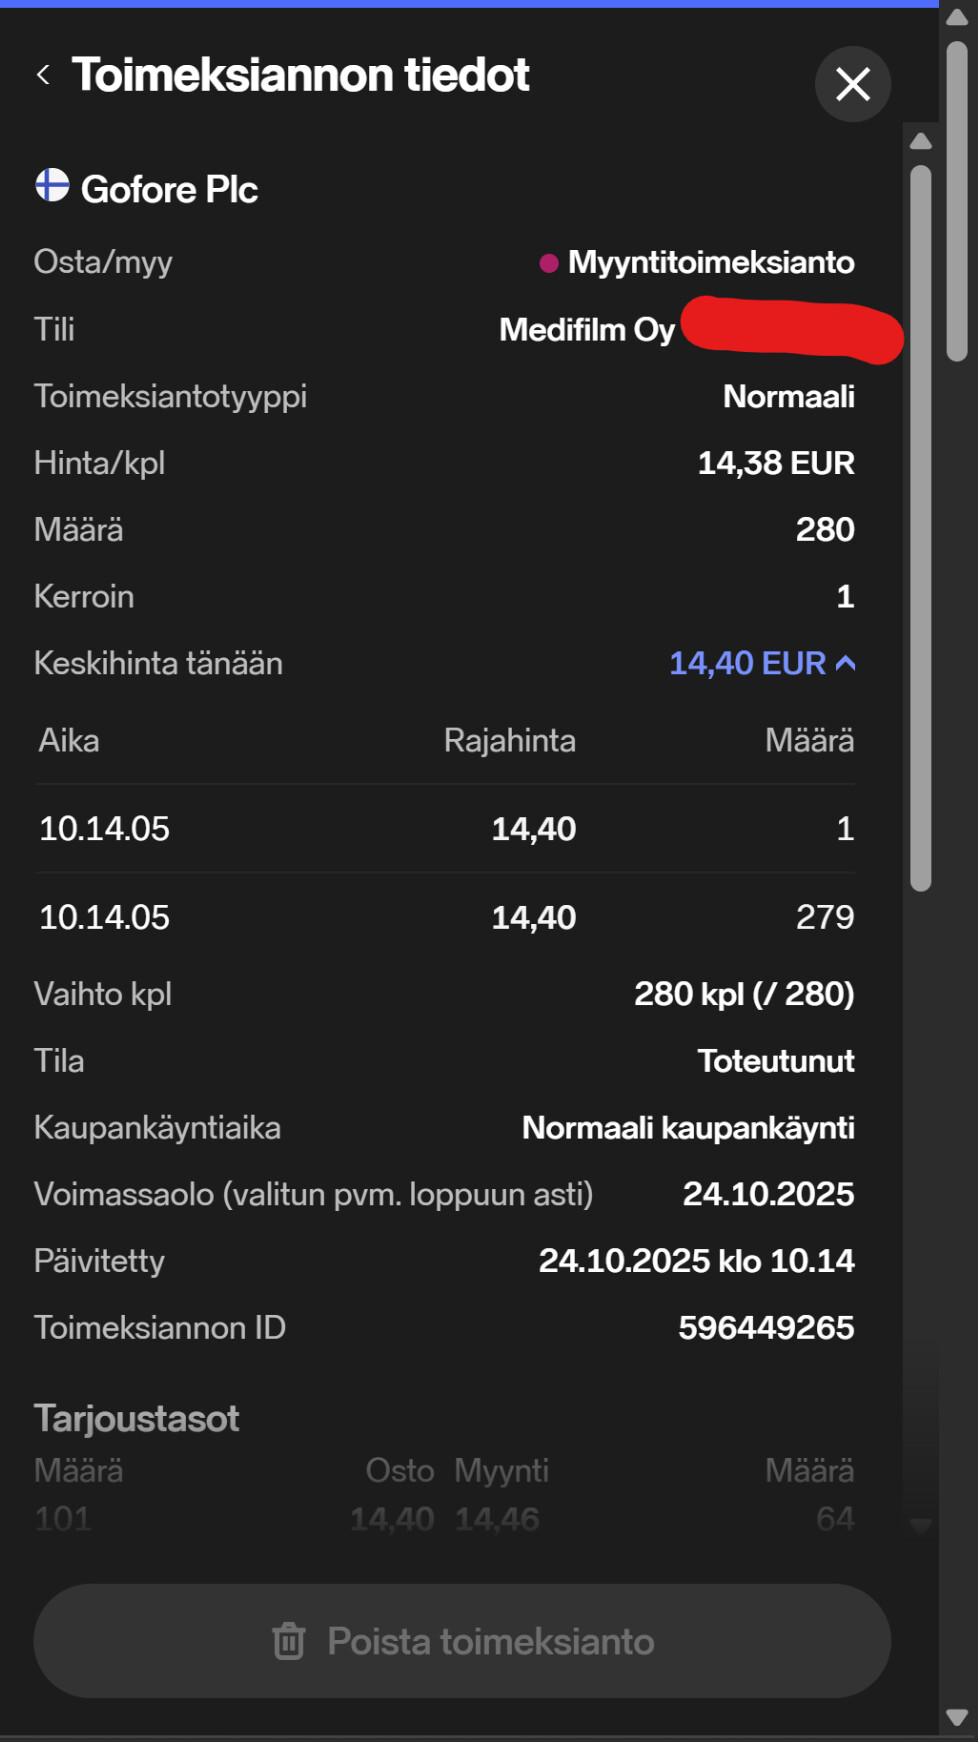Collapse the Keskihinta tänään chevron

846,663
